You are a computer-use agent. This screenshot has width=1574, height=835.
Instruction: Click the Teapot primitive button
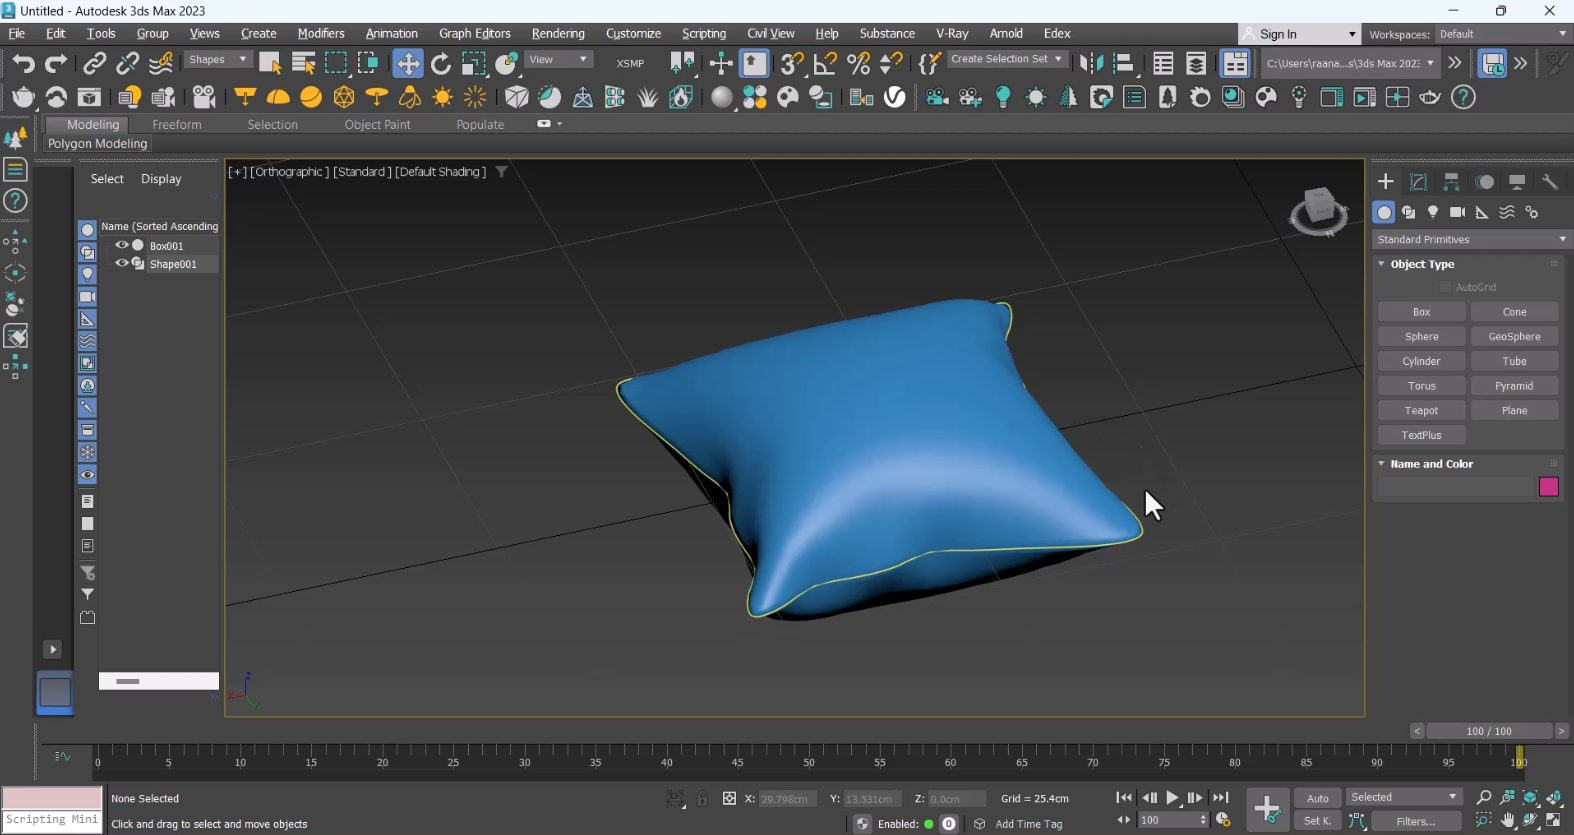(1421, 411)
